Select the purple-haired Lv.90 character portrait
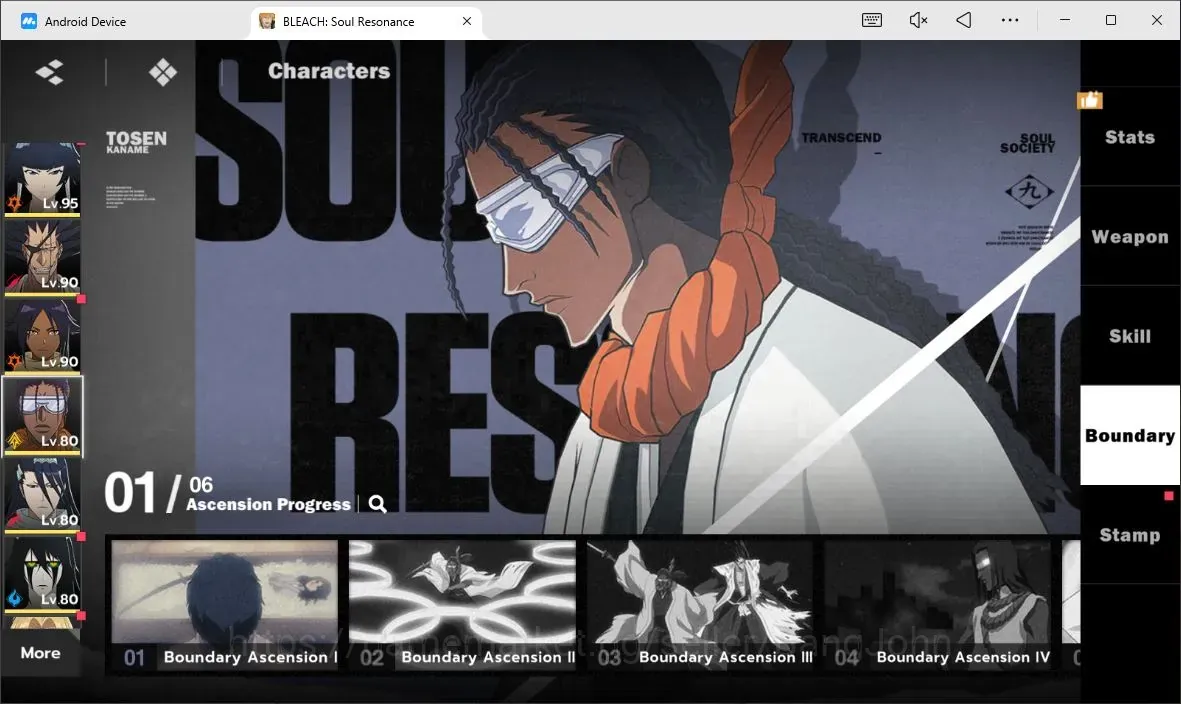This screenshot has width=1181, height=704. coord(42,336)
